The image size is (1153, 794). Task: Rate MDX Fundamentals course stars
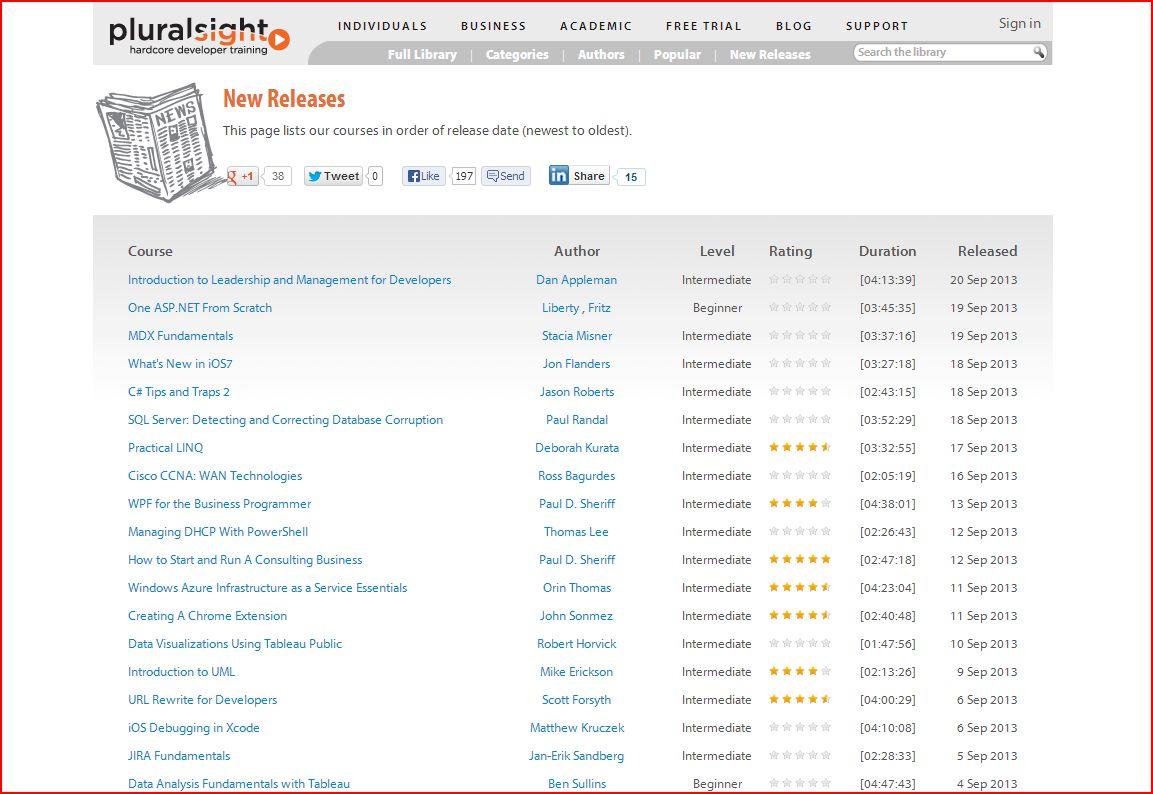(x=800, y=335)
